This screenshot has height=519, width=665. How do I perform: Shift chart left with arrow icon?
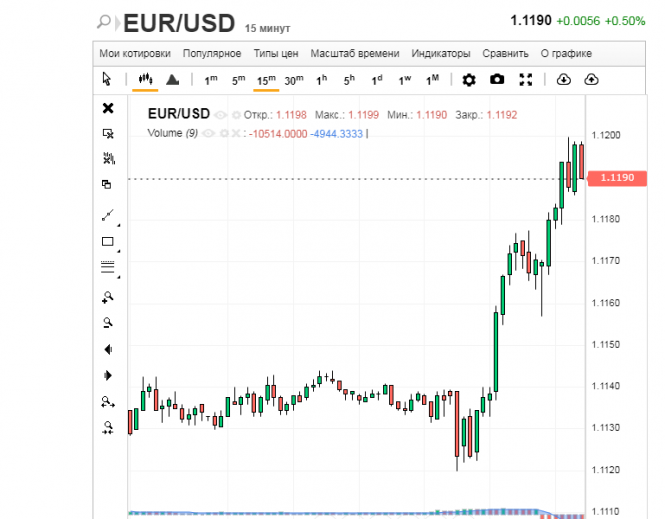tap(108, 349)
